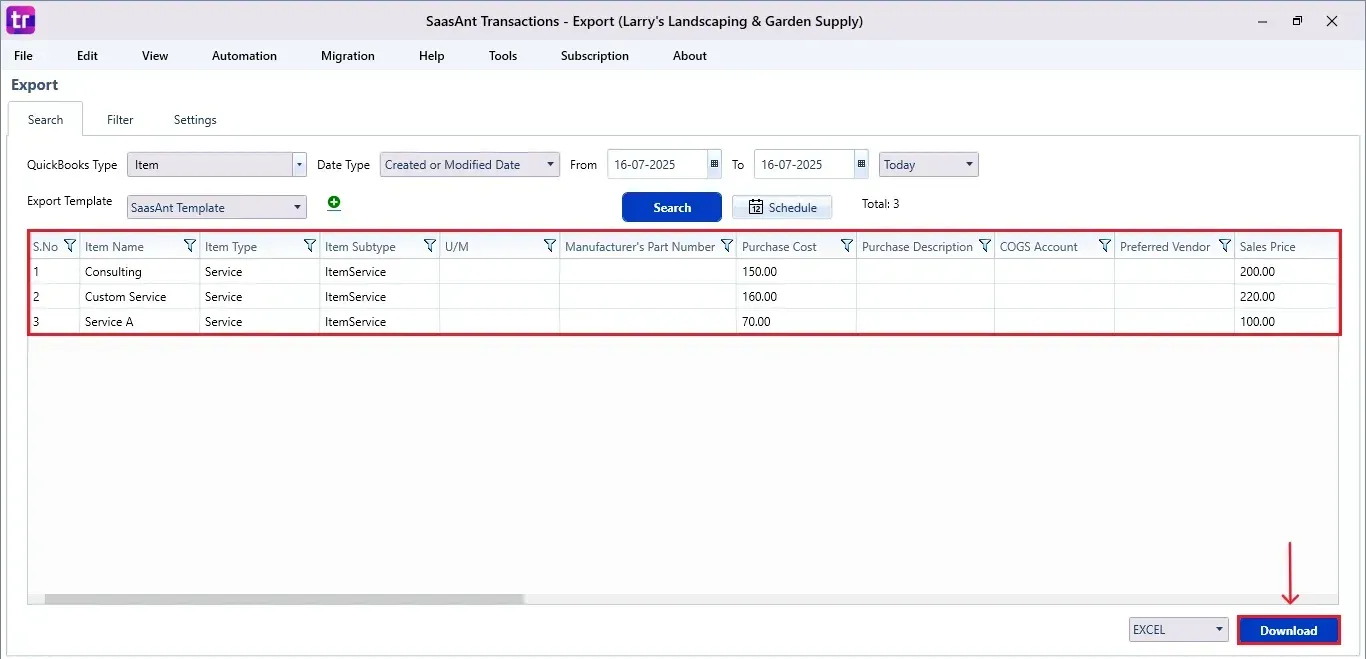Filter the Purchase Cost column
The image size is (1366, 659).
click(x=847, y=246)
